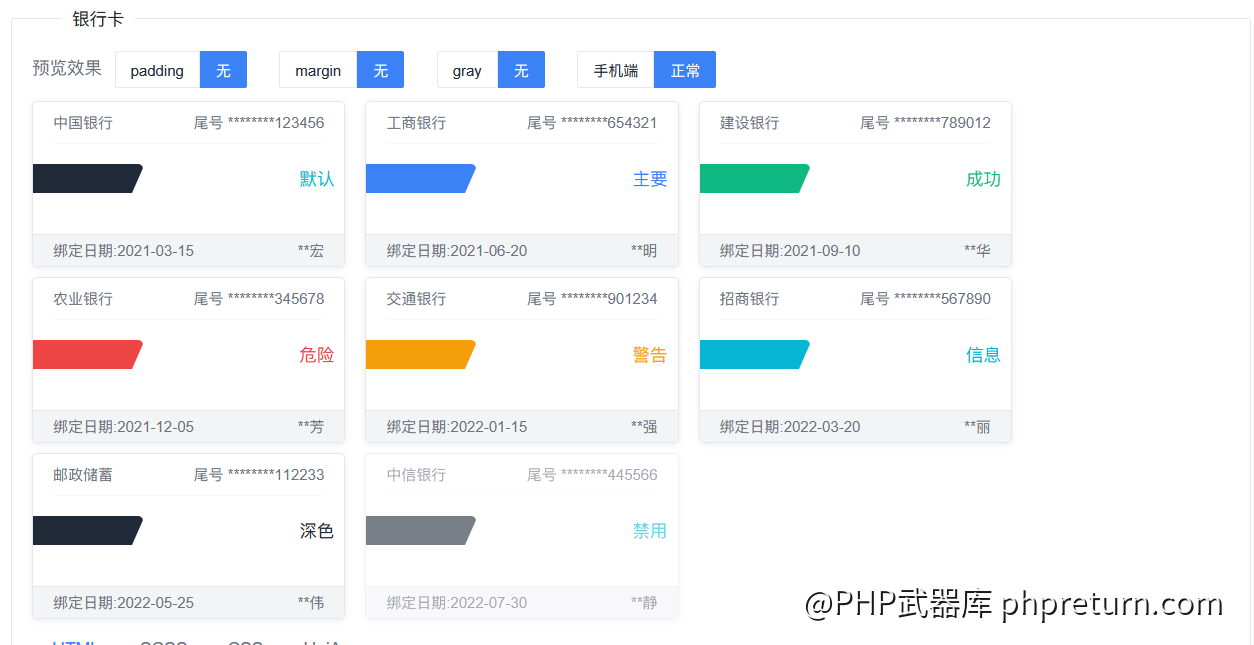Click the 危险 status text

[x=317, y=355]
